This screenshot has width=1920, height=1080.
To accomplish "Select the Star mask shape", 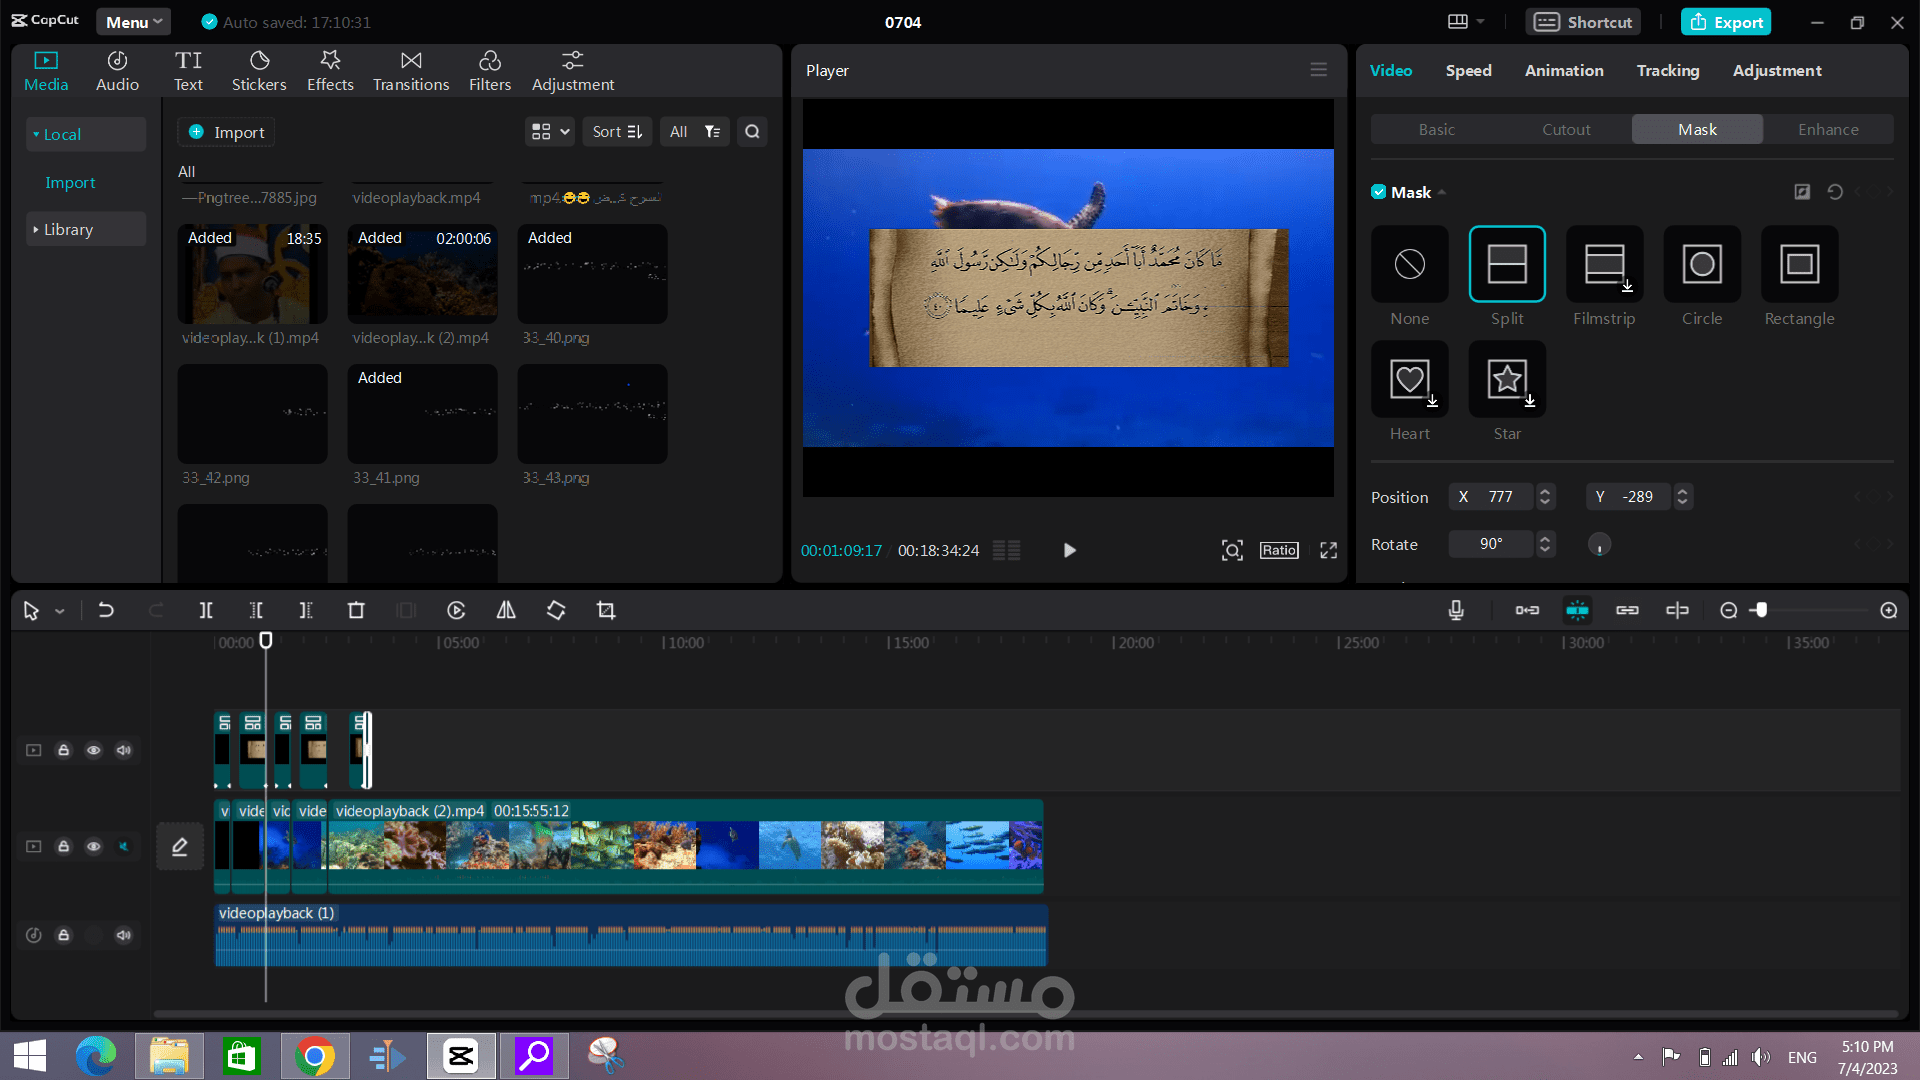I will point(1507,379).
